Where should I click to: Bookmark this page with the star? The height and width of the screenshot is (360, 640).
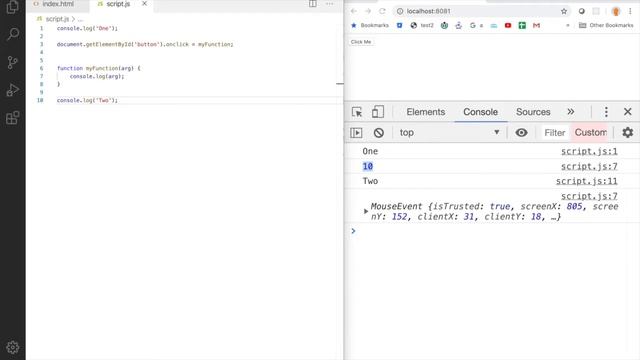click(564, 11)
